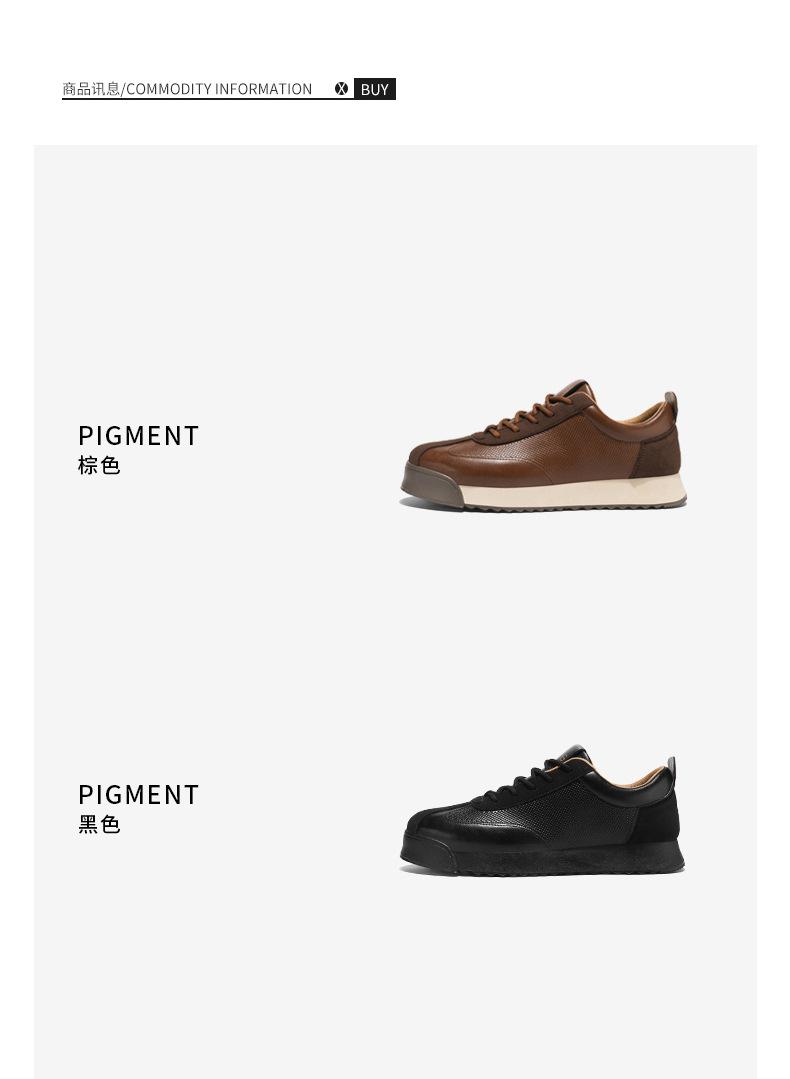Click the brown shoe's laces
The height and width of the screenshot is (1079, 790).
click(527, 415)
